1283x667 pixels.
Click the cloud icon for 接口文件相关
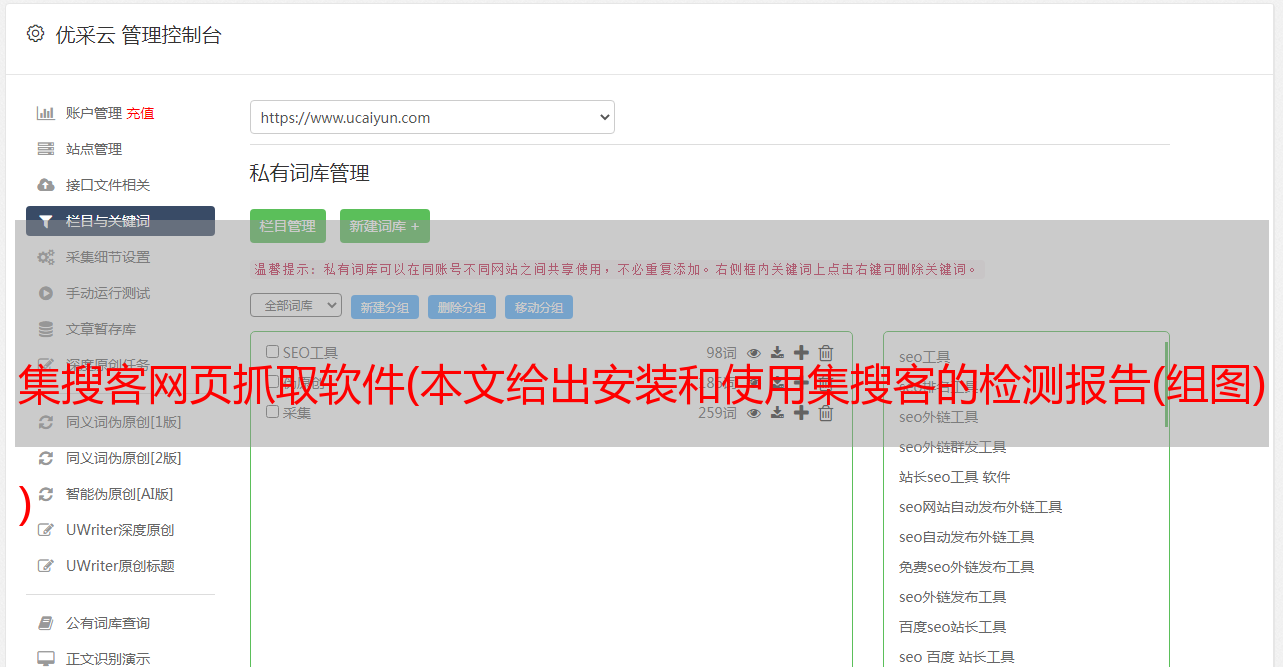pyautogui.click(x=46, y=185)
